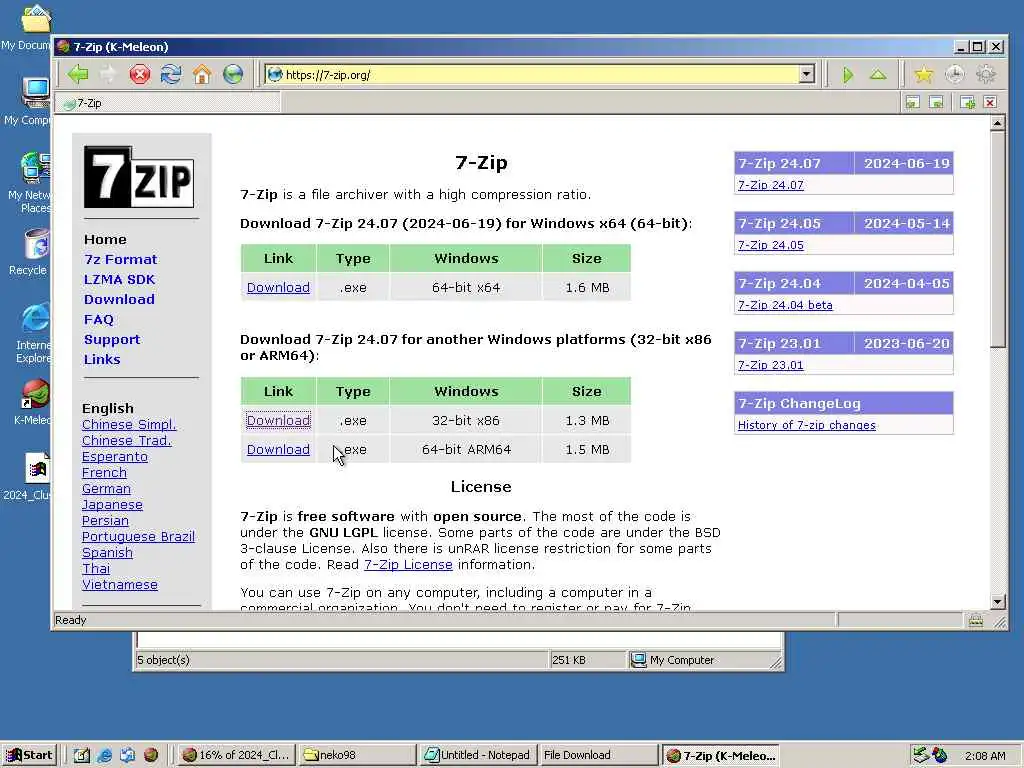Switch to Untitled - Notepad taskbar button
The image size is (1024, 768).
(x=478, y=755)
